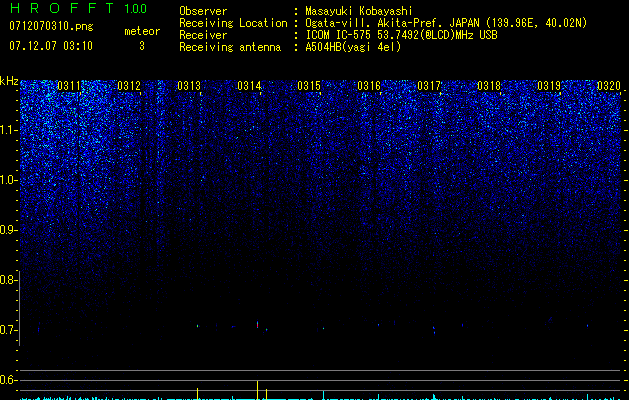
Task: Click the date stamp 07.12.07 03:10
Action: coord(51,45)
